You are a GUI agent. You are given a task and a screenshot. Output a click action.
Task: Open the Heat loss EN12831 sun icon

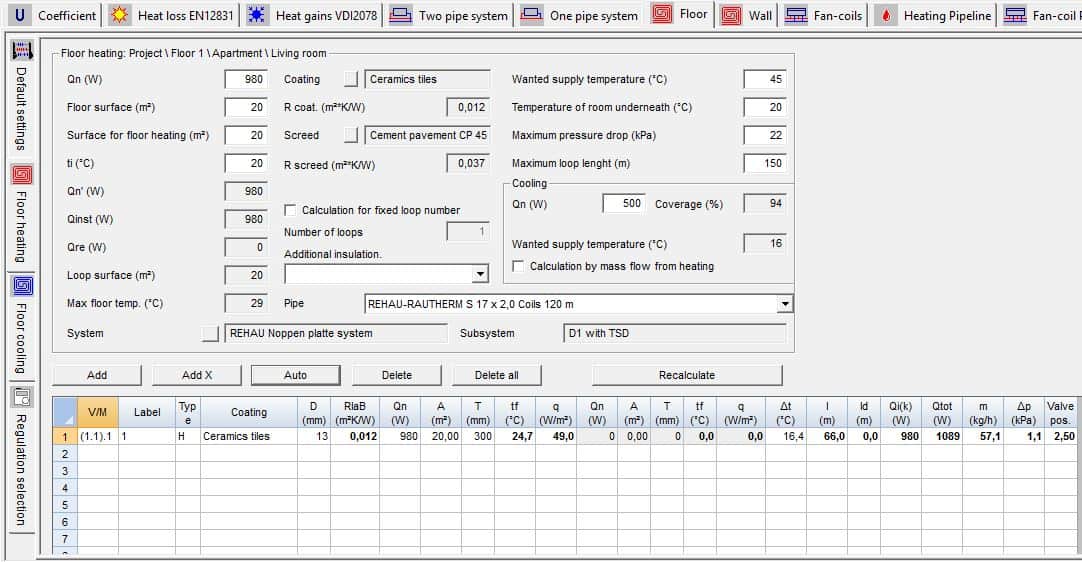point(120,15)
